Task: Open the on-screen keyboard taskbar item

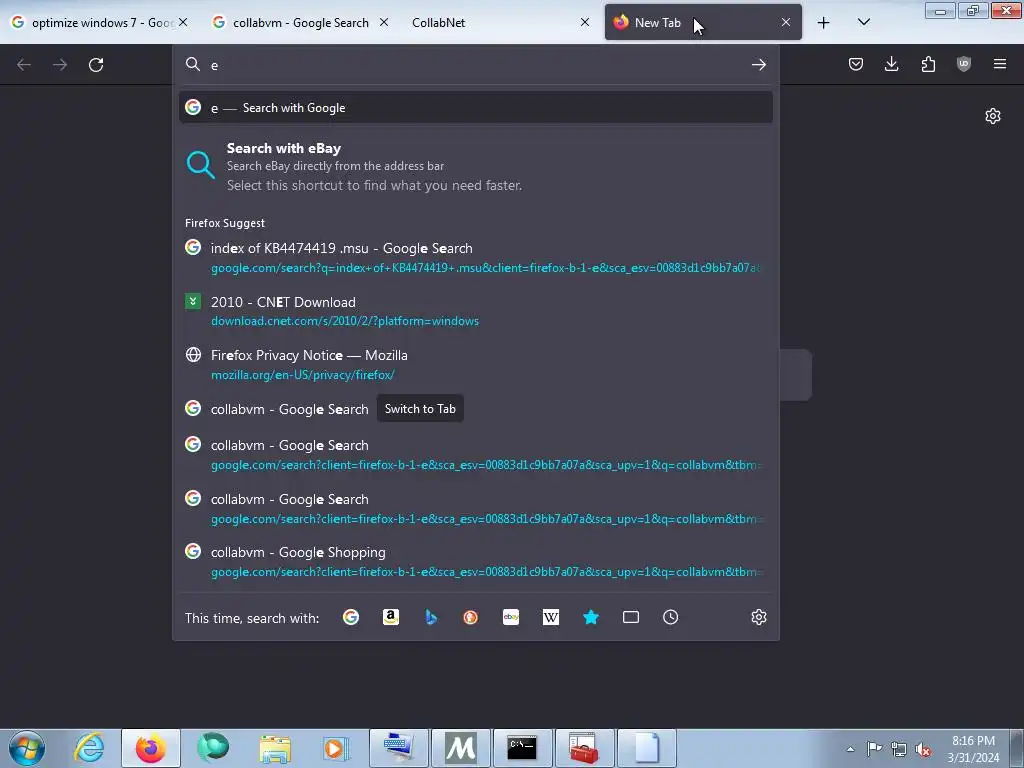Action: [398, 748]
